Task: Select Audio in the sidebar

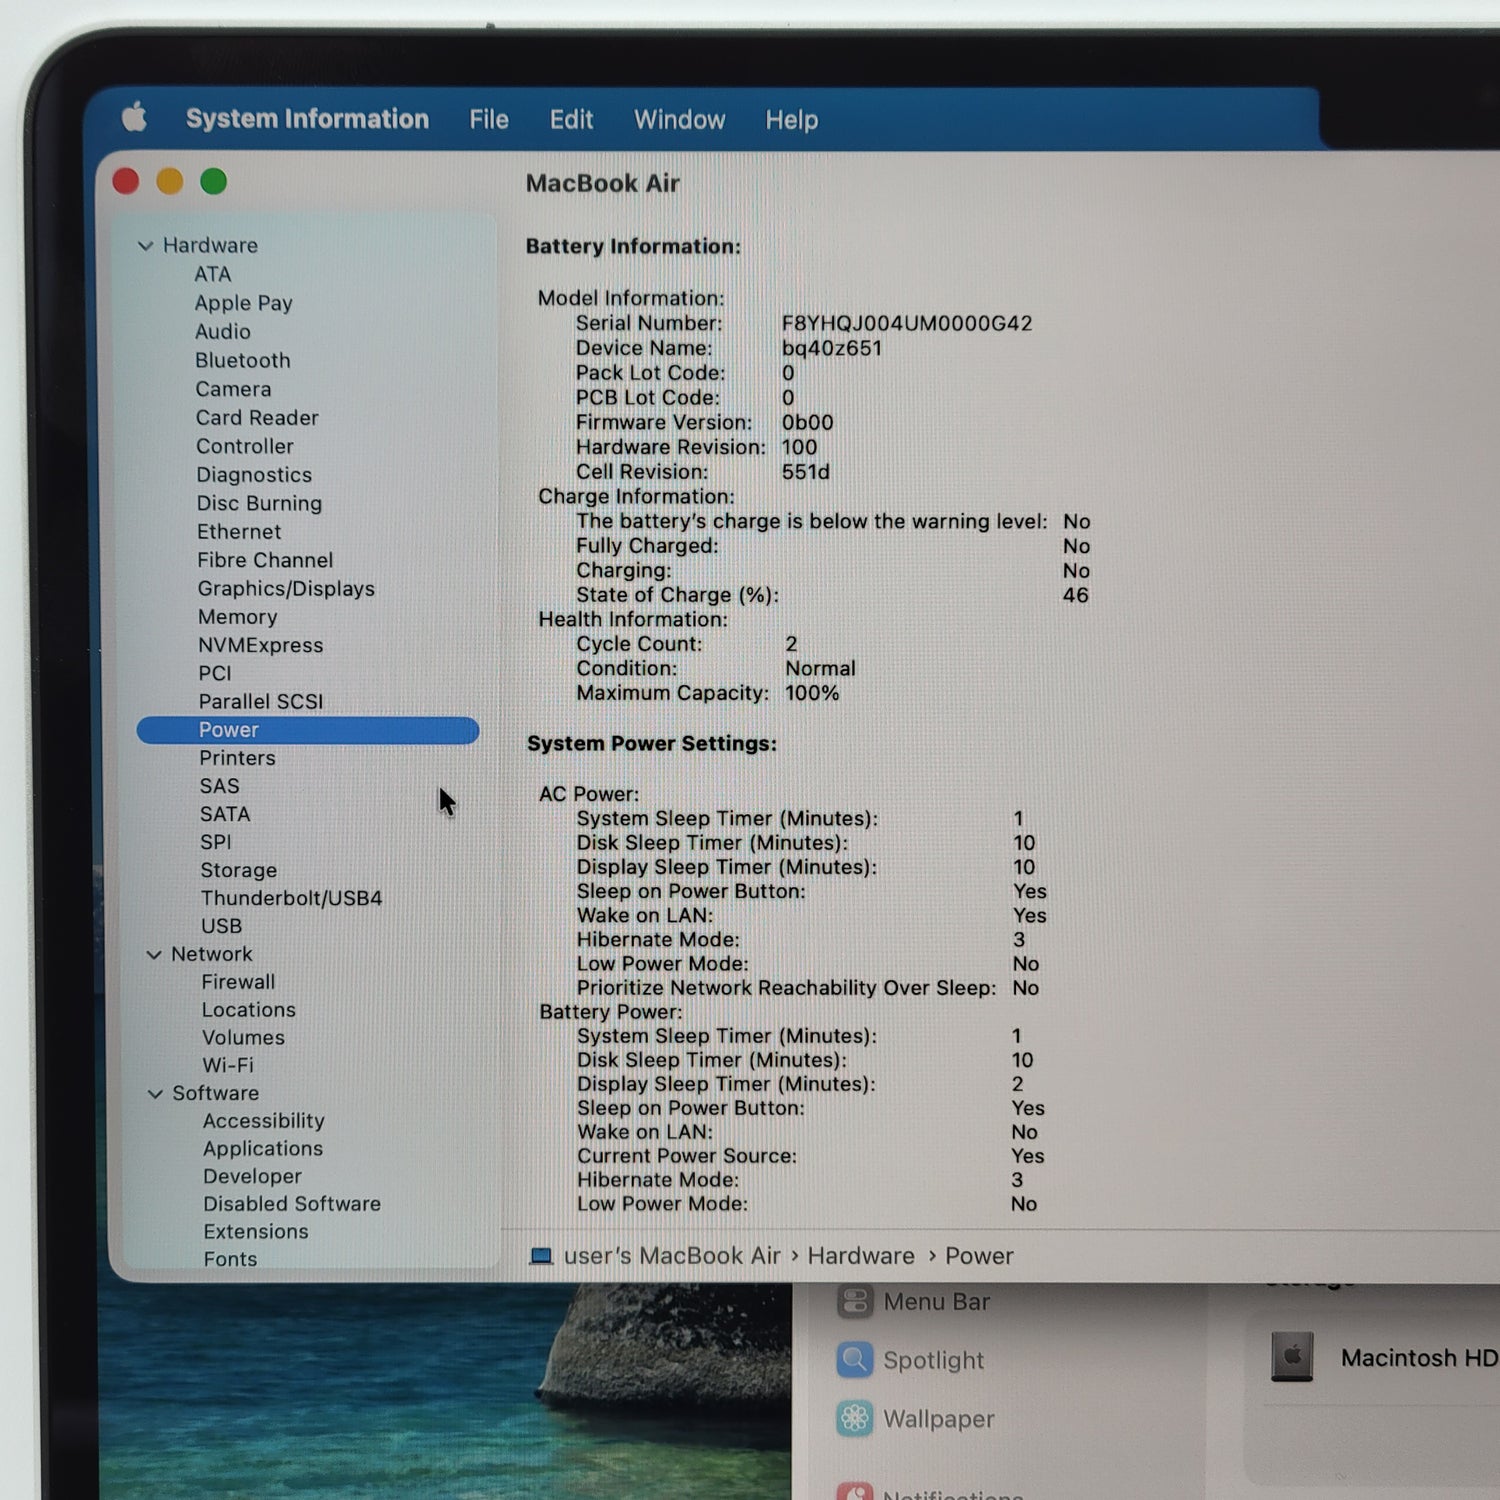Action: tap(223, 332)
